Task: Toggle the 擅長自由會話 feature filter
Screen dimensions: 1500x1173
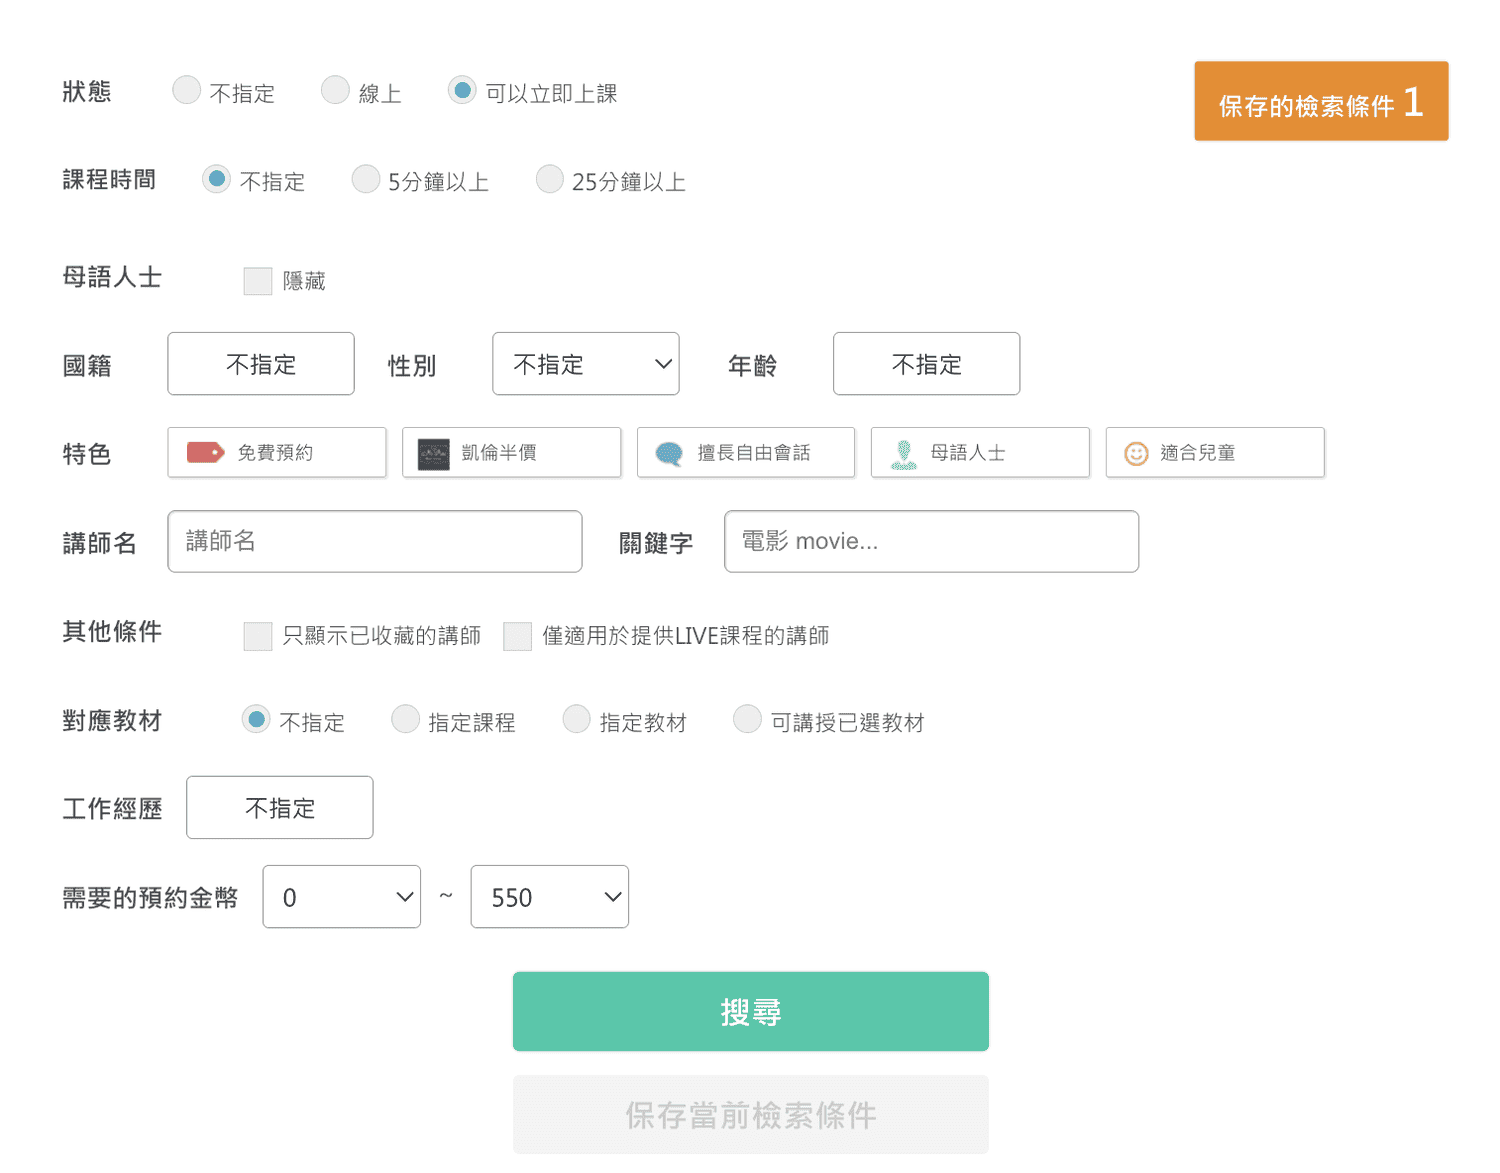Action: point(746,453)
